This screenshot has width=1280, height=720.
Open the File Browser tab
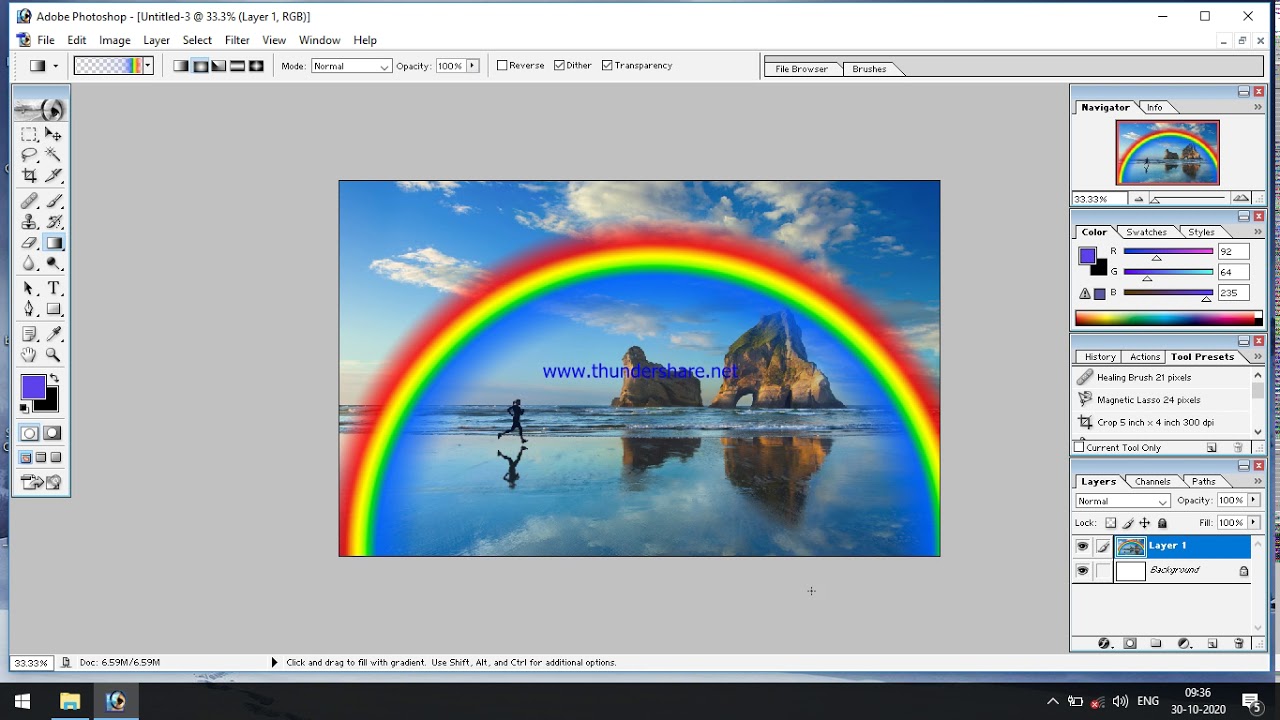tap(802, 69)
